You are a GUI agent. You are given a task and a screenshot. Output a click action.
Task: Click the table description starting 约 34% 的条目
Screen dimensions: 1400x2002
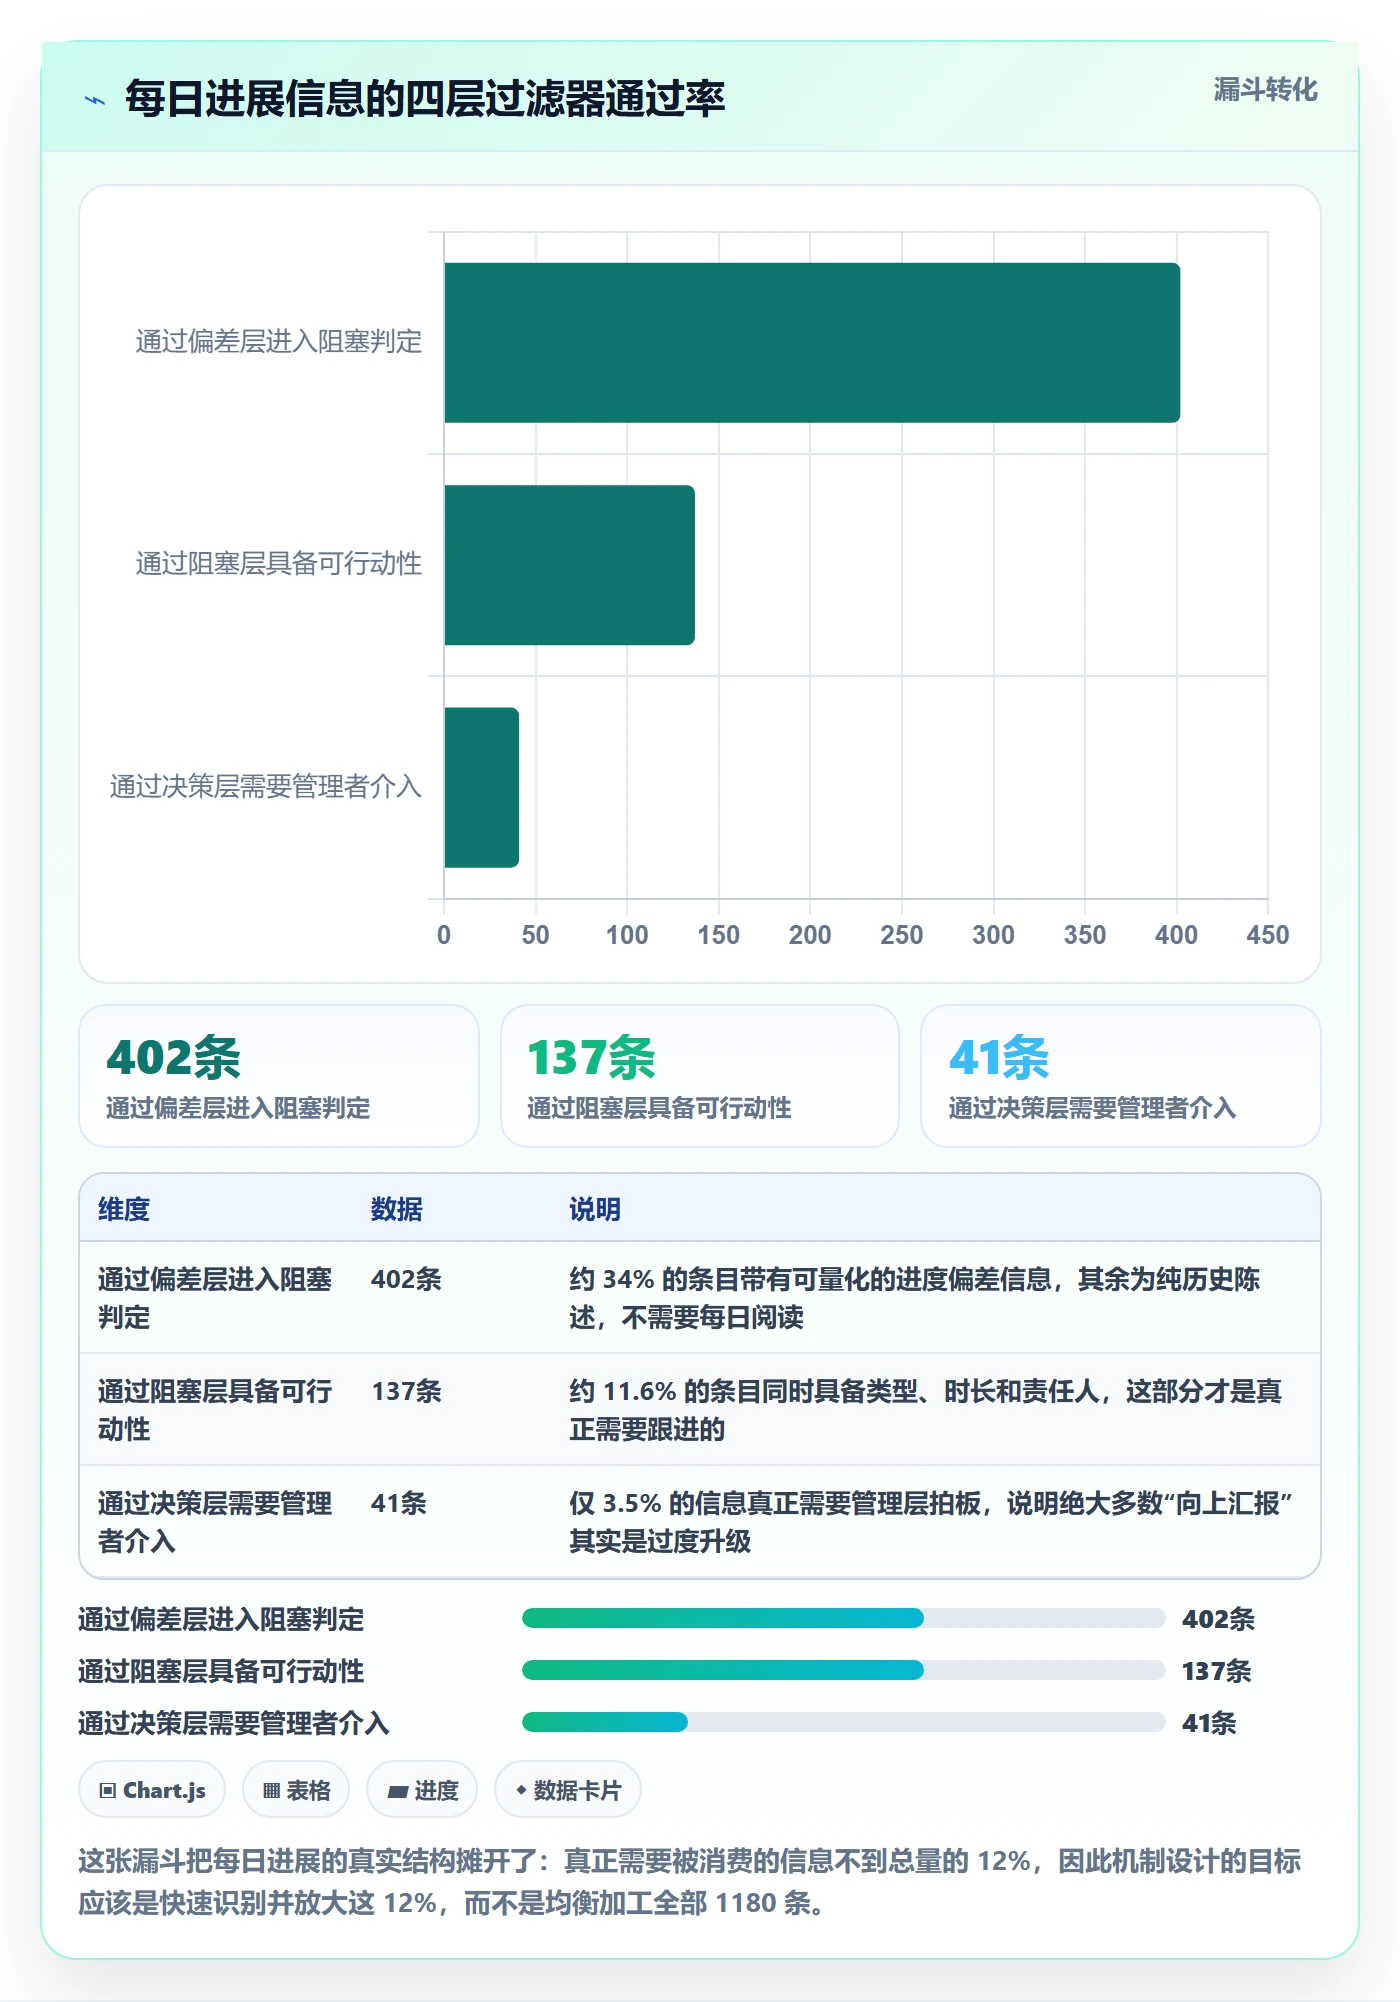(x=915, y=1298)
